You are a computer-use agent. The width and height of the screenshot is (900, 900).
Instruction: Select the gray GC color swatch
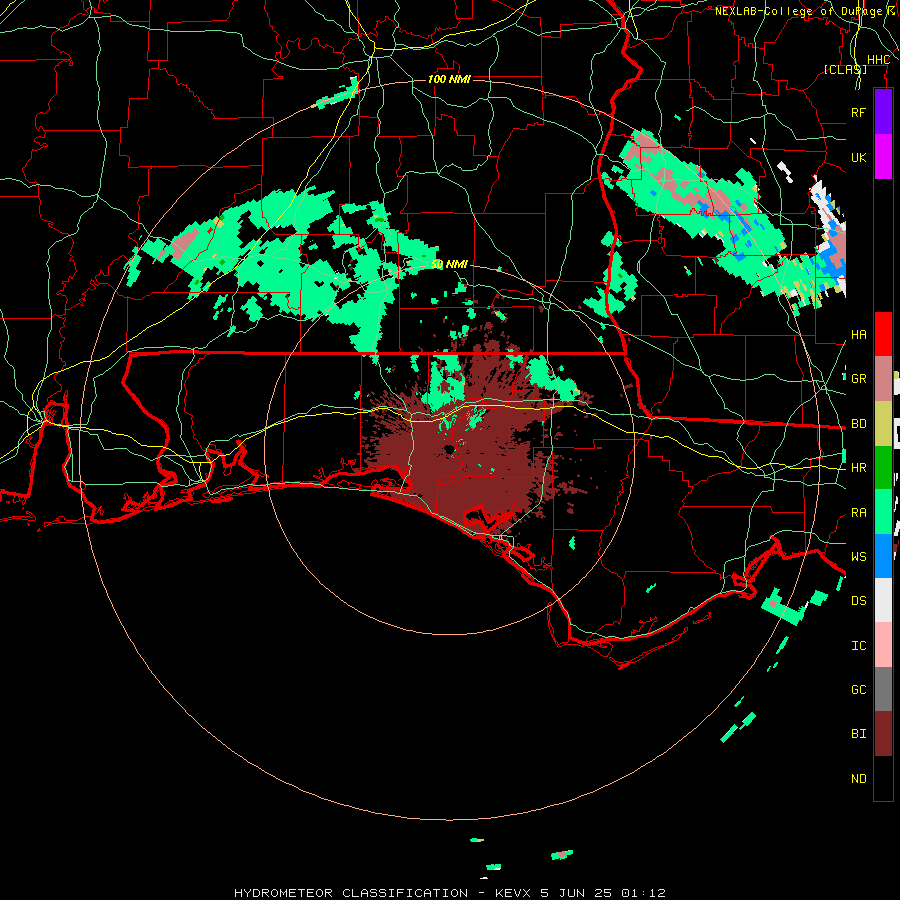(883, 689)
